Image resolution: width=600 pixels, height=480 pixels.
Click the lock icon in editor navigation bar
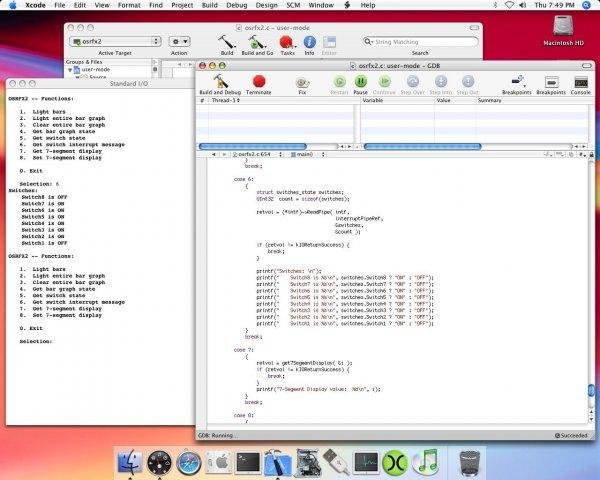click(x=592, y=154)
